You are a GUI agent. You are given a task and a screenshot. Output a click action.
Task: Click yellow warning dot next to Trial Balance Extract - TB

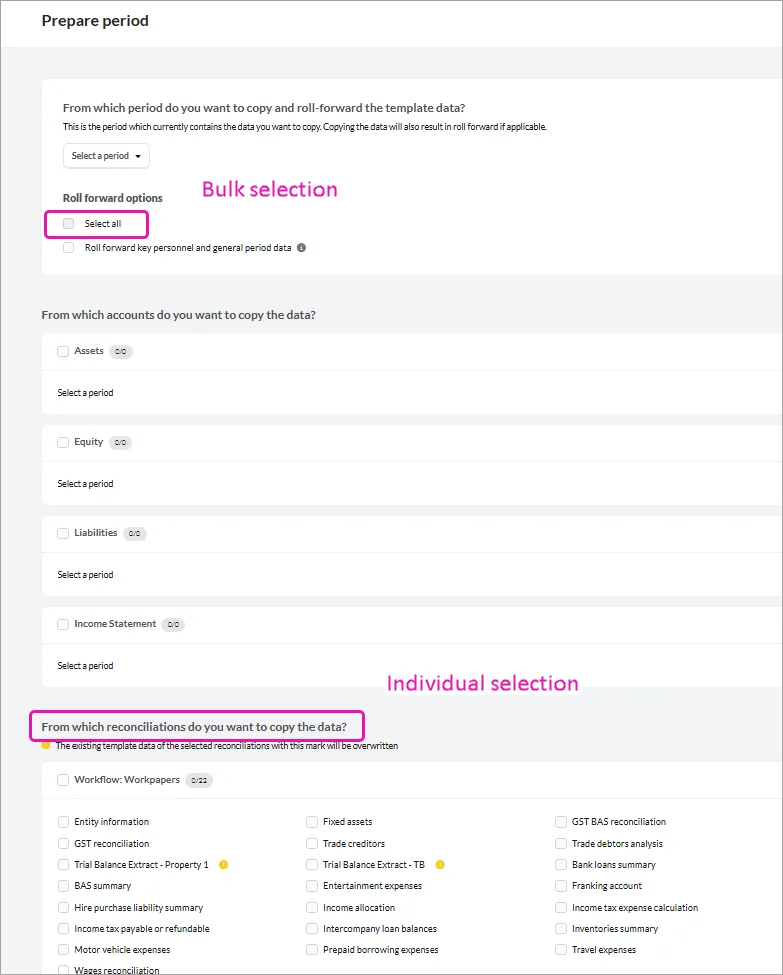pos(440,864)
